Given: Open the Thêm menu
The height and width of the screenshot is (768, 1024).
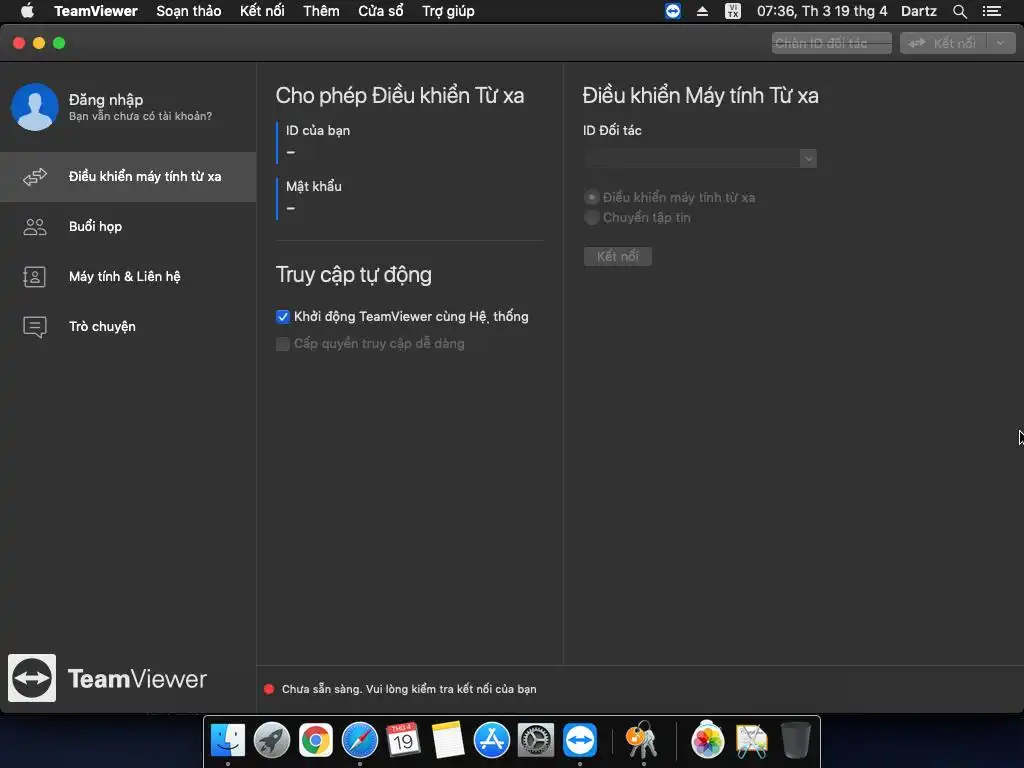Looking at the screenshot, I should (x=321, y=11).
